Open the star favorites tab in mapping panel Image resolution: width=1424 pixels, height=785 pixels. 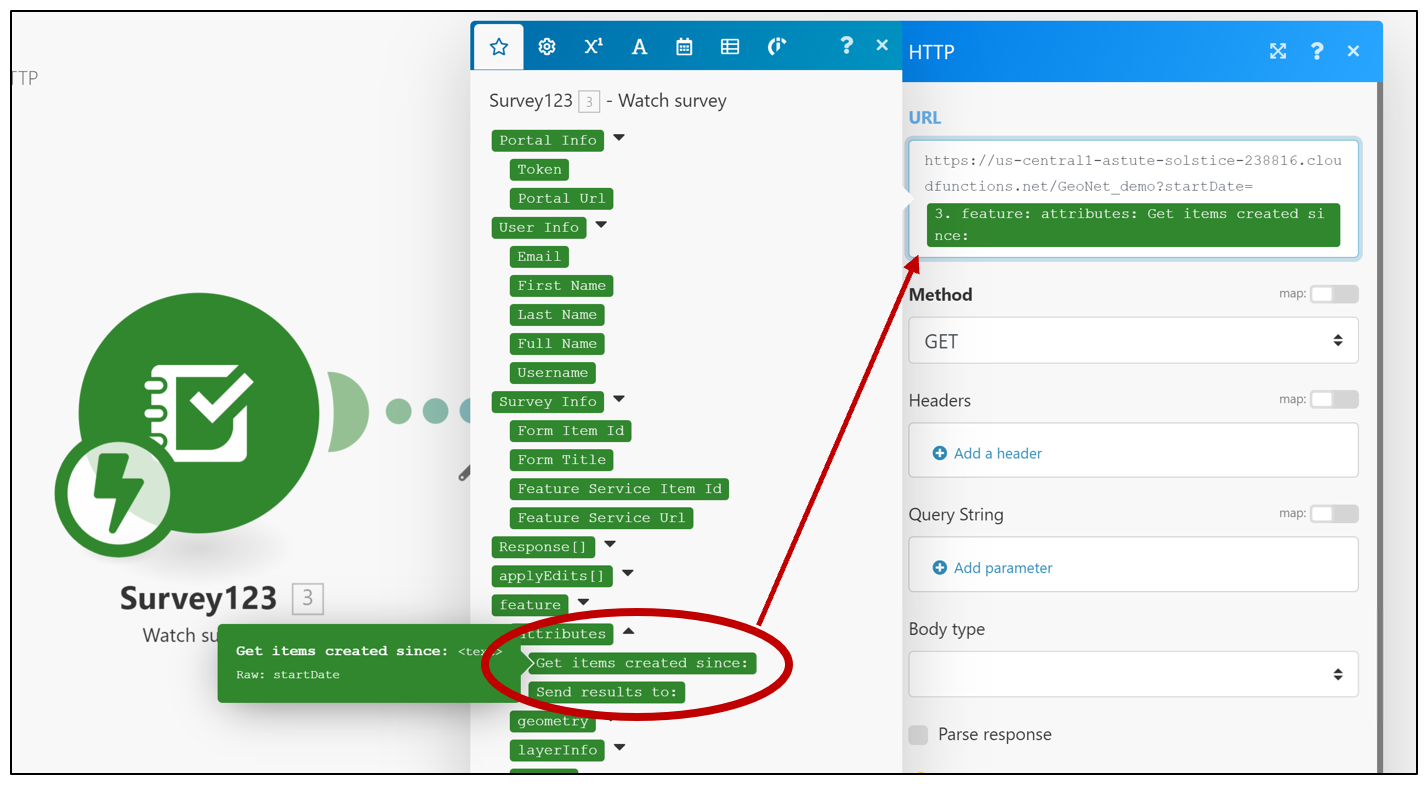point(498,46)
